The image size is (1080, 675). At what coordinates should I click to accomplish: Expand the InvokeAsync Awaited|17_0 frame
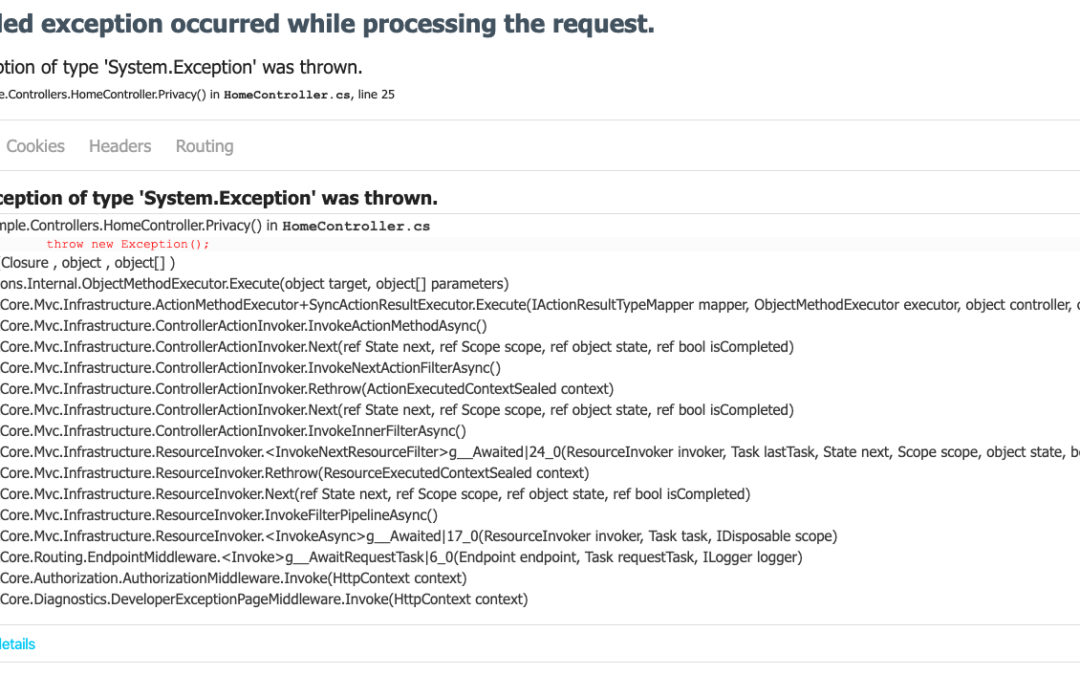[x=400, y=536]
